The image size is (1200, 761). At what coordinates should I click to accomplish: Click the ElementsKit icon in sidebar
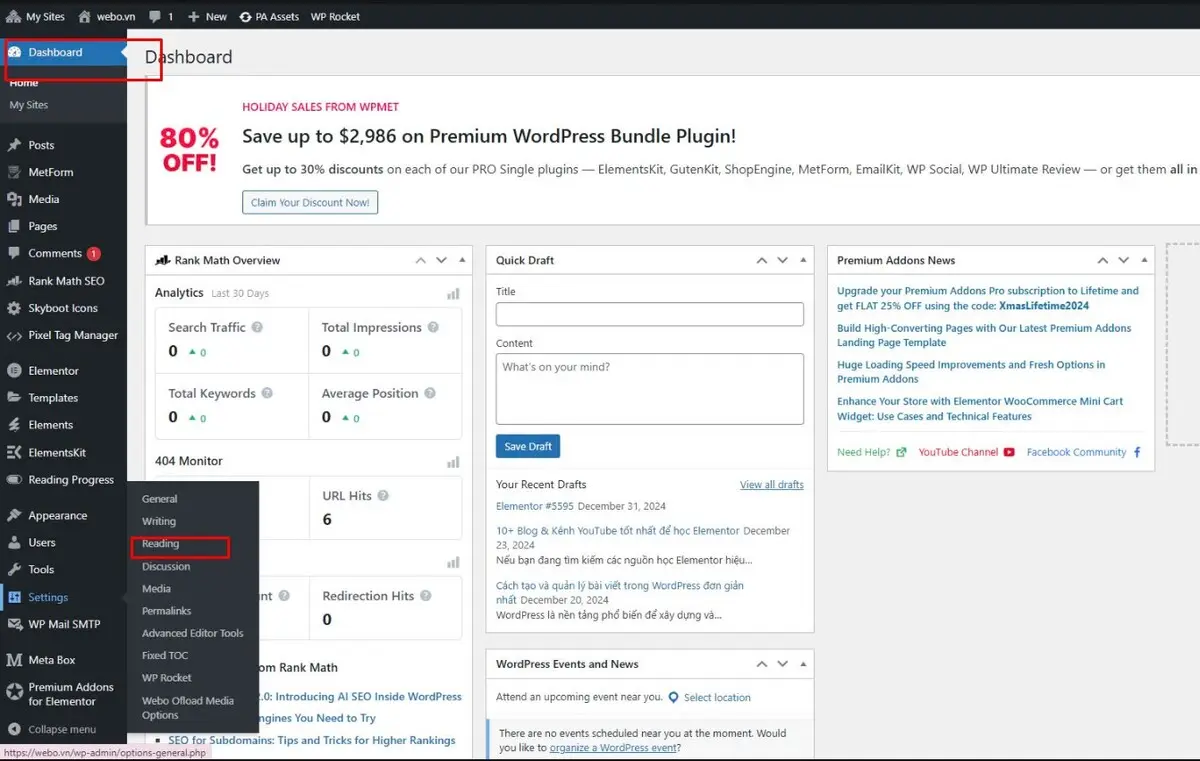pos(14,452)
